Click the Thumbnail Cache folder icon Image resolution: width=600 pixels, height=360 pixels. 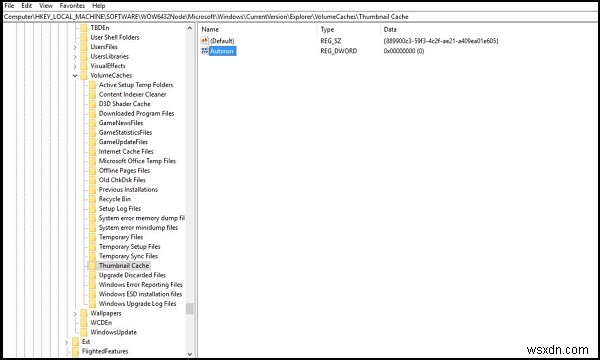pos(92,266)
